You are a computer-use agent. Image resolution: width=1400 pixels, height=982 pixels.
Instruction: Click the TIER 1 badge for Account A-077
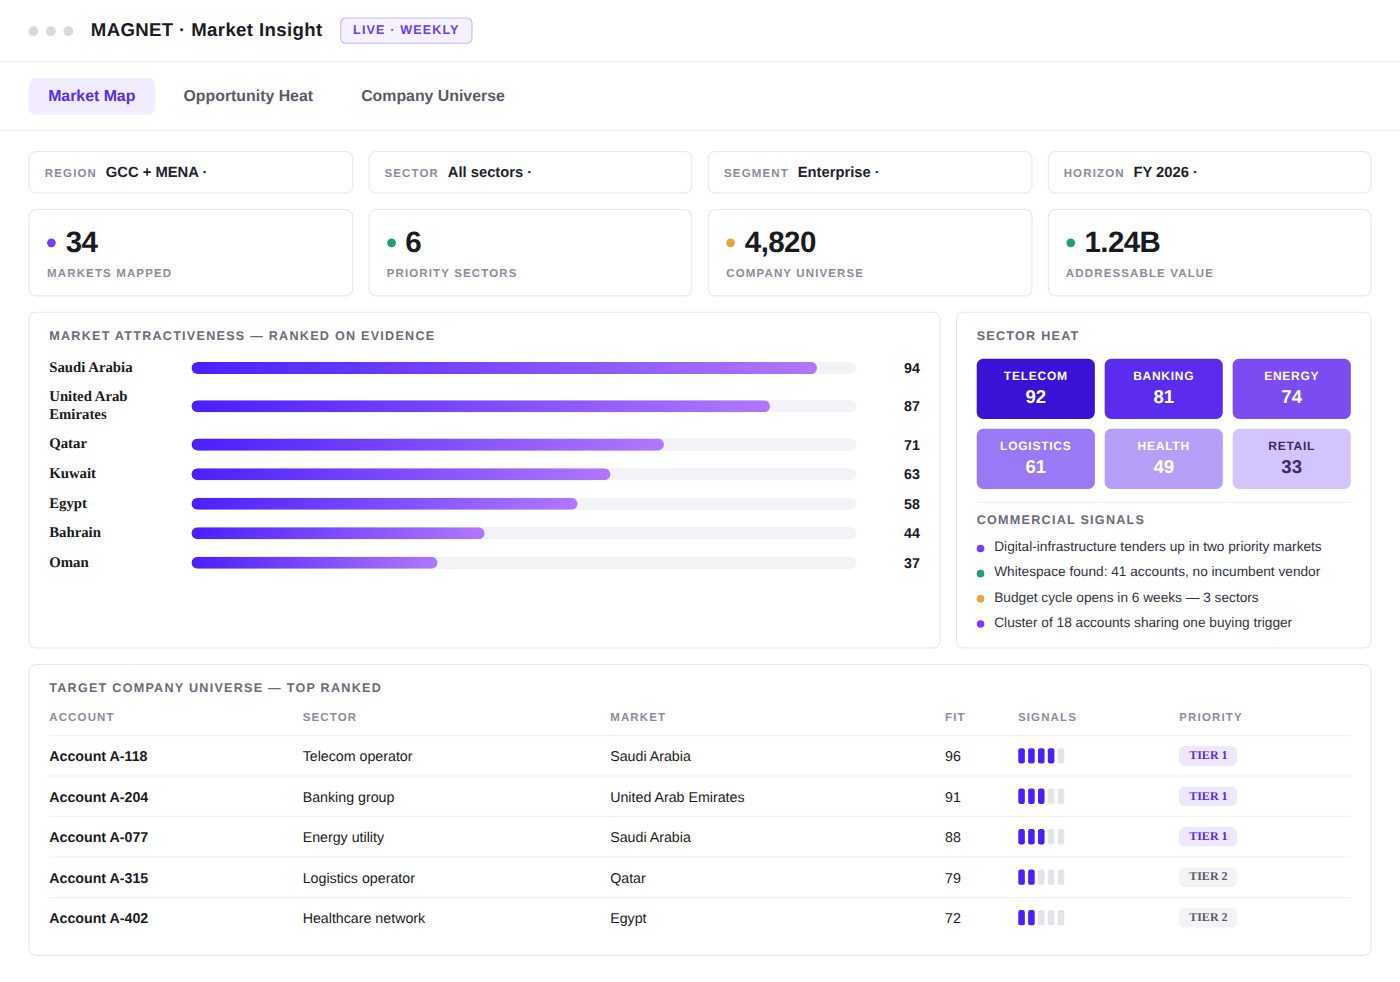[x=1208, y=836]
